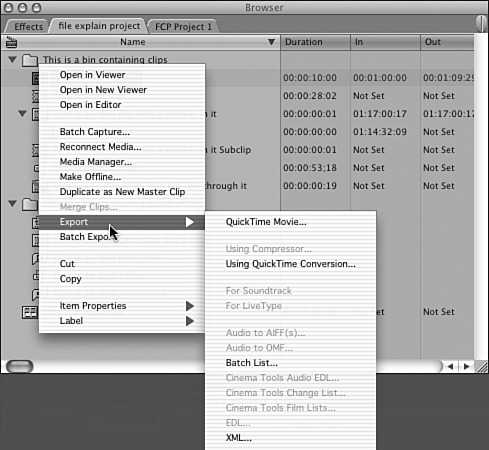Select Duplicate as New Master Clip
Screen dimensions: 489x450
click(122, 192)
